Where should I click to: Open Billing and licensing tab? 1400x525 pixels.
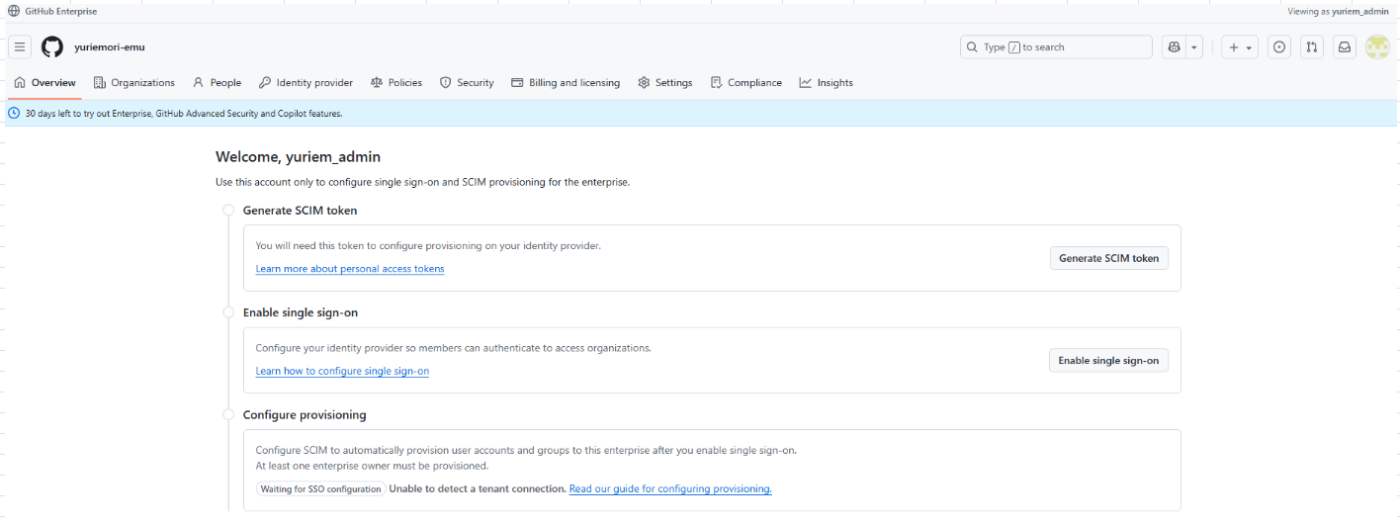pyautogui.click(x=566, y=83)
